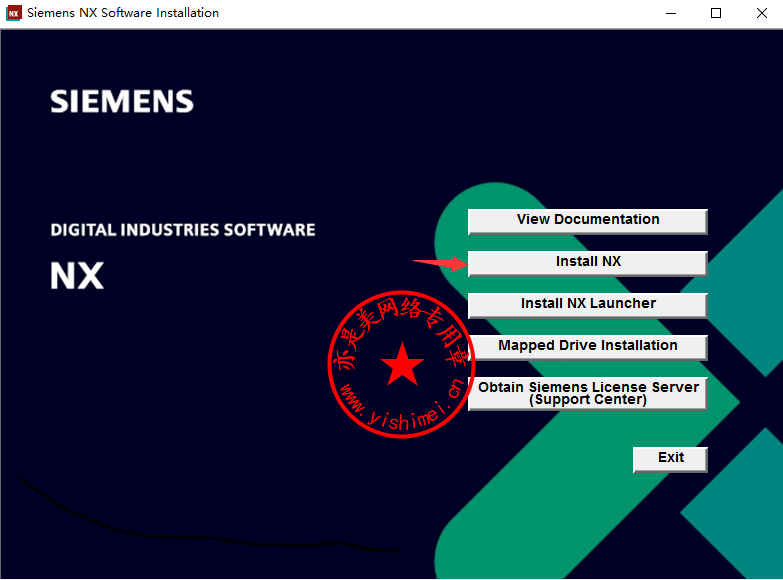Click the DIGITAL INDUSTRIES SOFTWARE heading
This screenshot has height=580, width=783.
click(183, 230)
